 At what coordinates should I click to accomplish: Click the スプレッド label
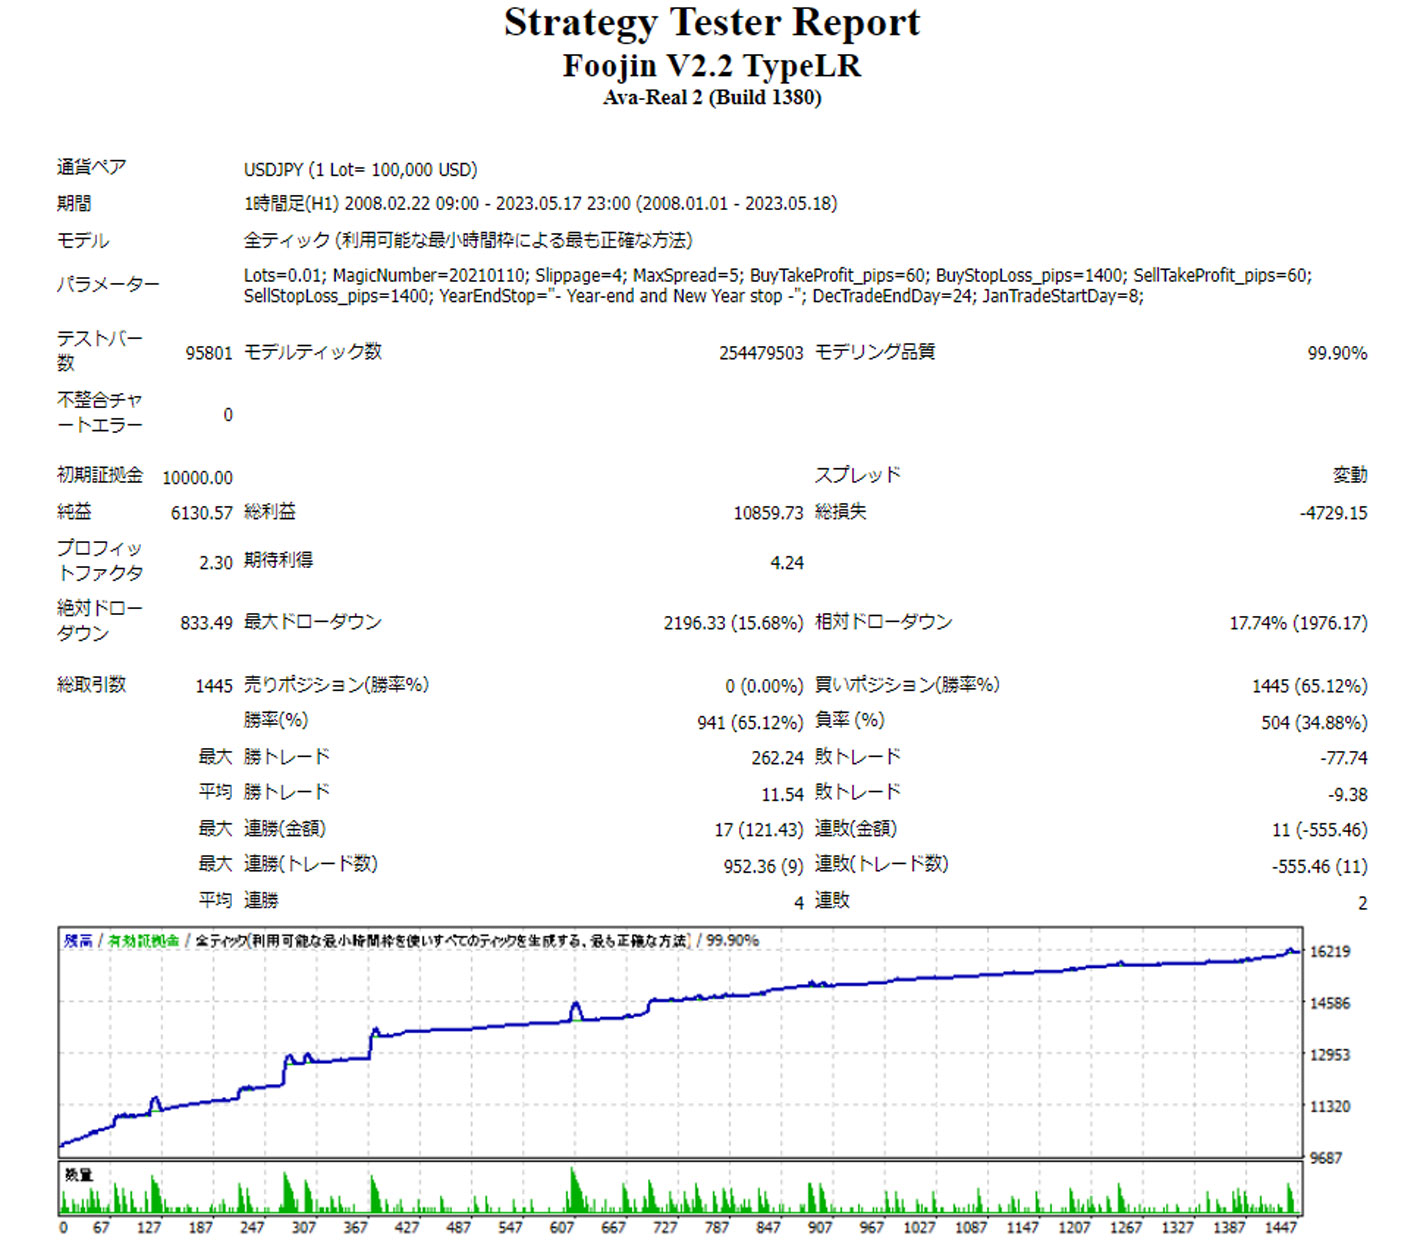click(858, 475)
